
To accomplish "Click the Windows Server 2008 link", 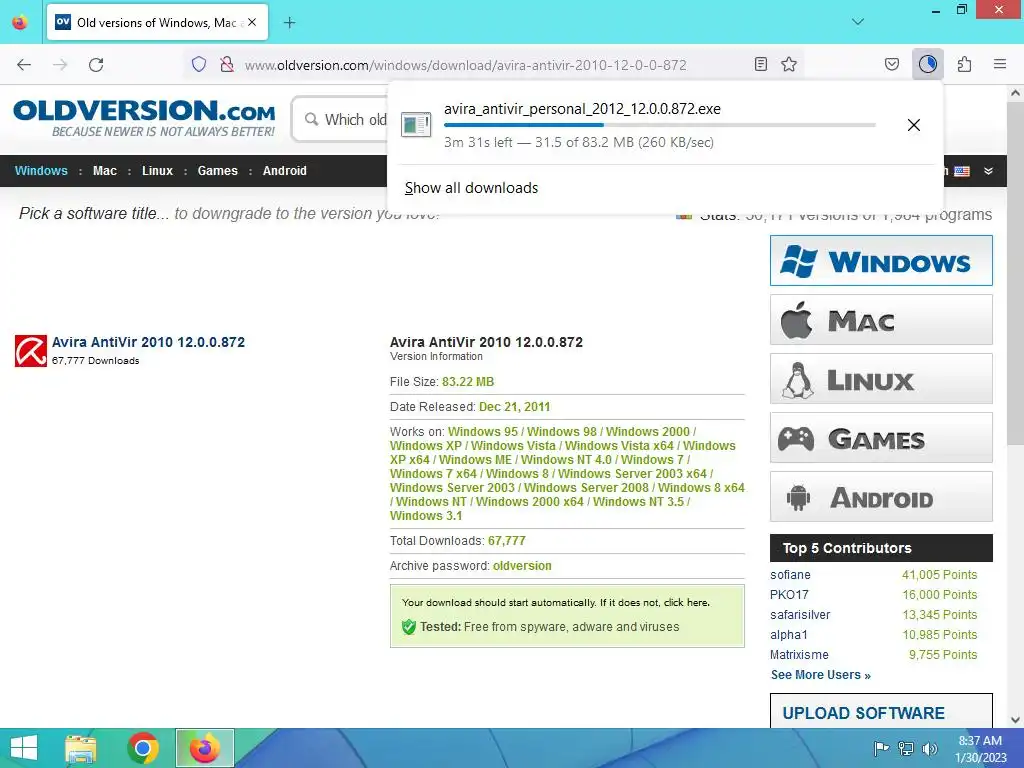I will coord(586,488).
